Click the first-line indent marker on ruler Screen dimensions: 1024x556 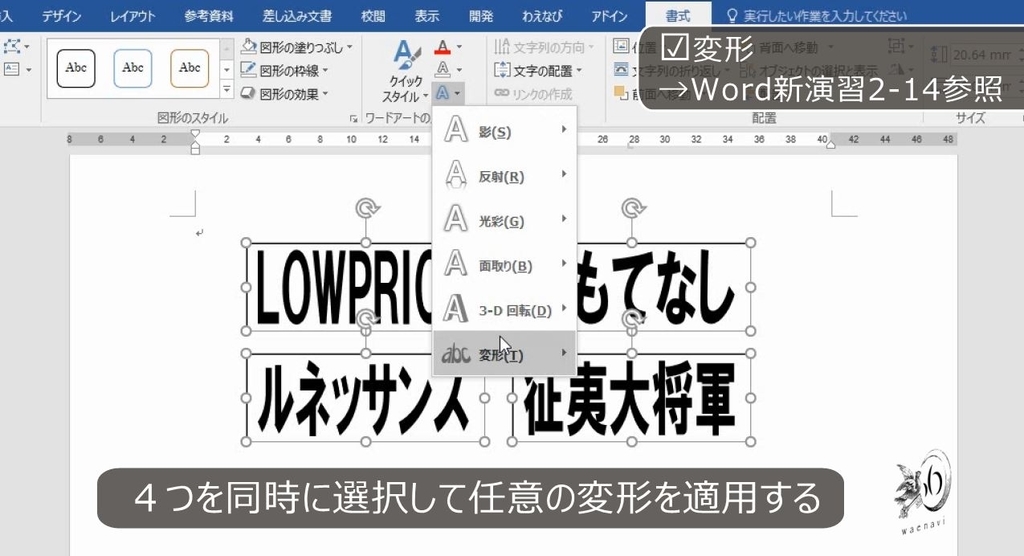click(x=195, y=135)
